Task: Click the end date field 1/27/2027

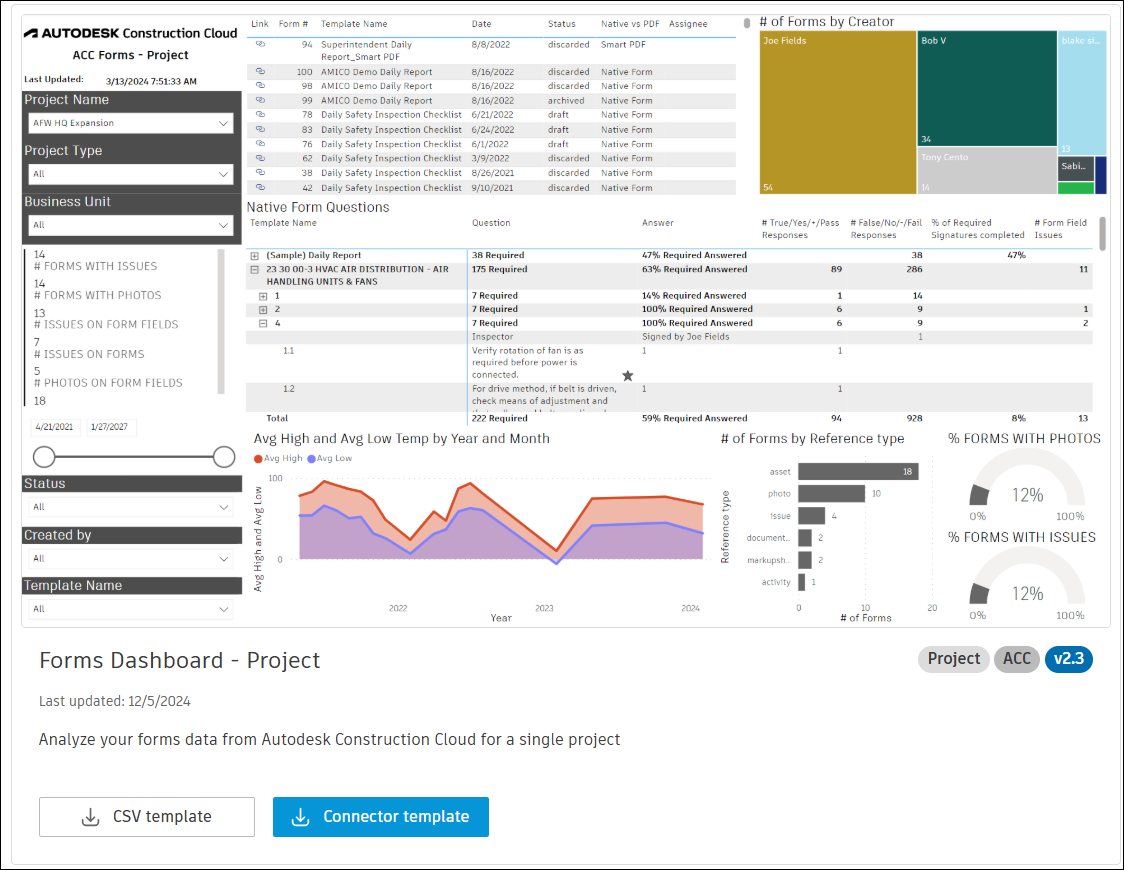Action: coord(110,427)
